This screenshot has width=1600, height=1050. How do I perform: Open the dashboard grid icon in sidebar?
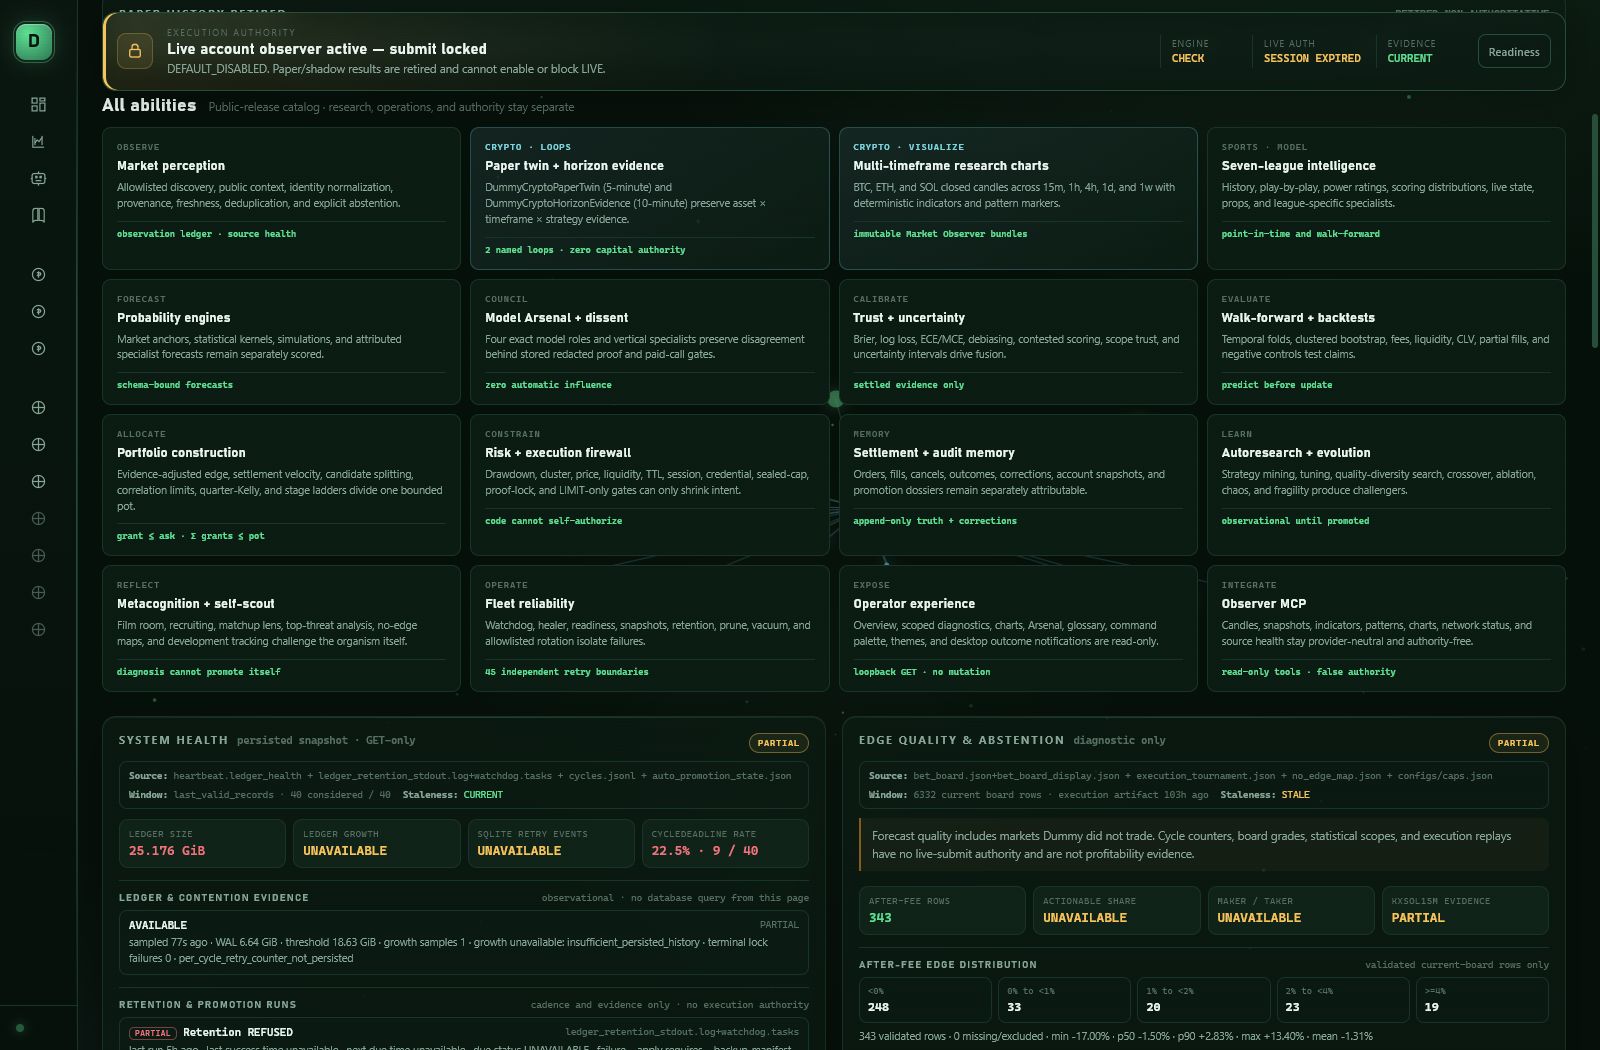(38, 104)
